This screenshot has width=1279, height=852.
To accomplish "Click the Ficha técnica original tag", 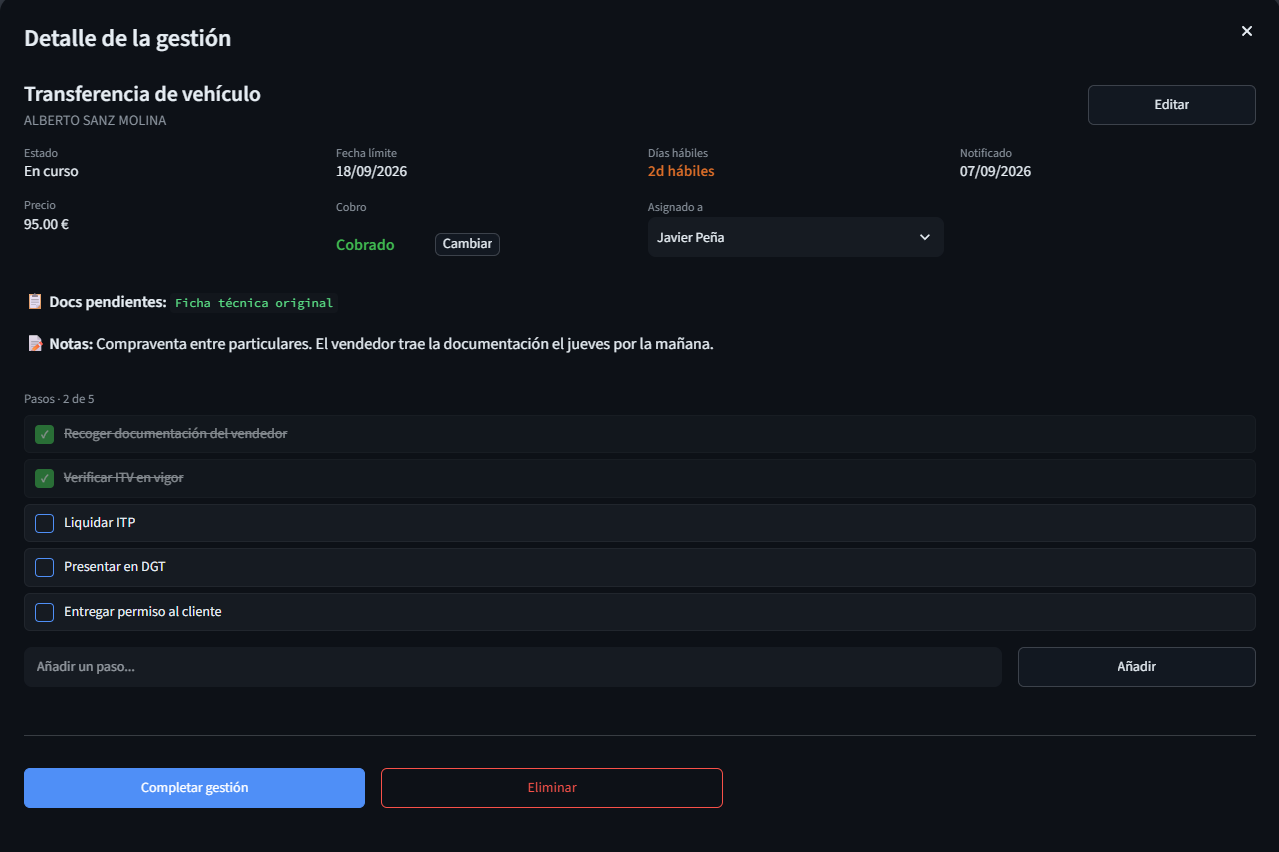I will tap(254, 303).
